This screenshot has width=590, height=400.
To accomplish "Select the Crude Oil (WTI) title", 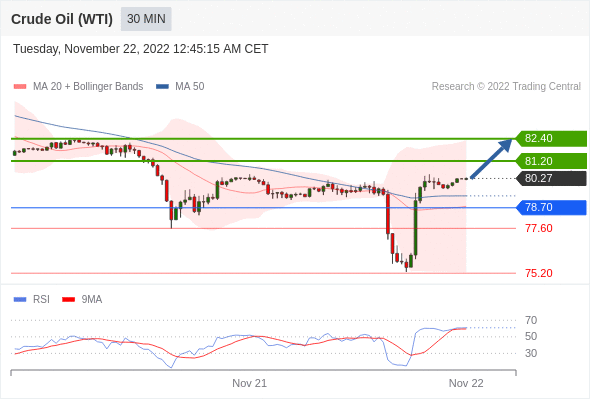I will click(62, 19).
